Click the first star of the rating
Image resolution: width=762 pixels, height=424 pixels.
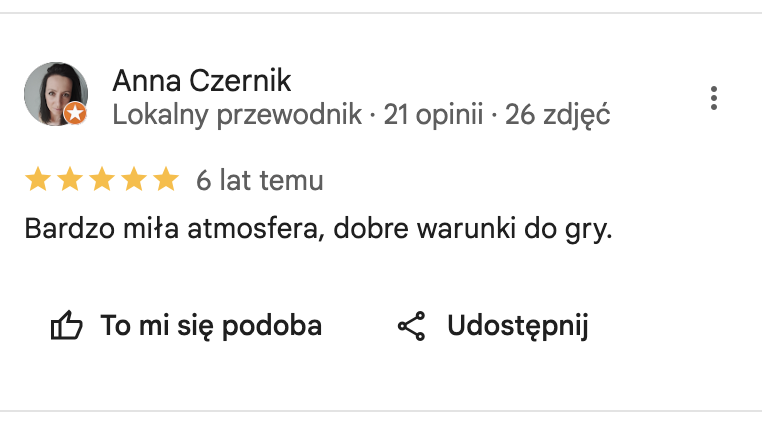tap(38, 181)
